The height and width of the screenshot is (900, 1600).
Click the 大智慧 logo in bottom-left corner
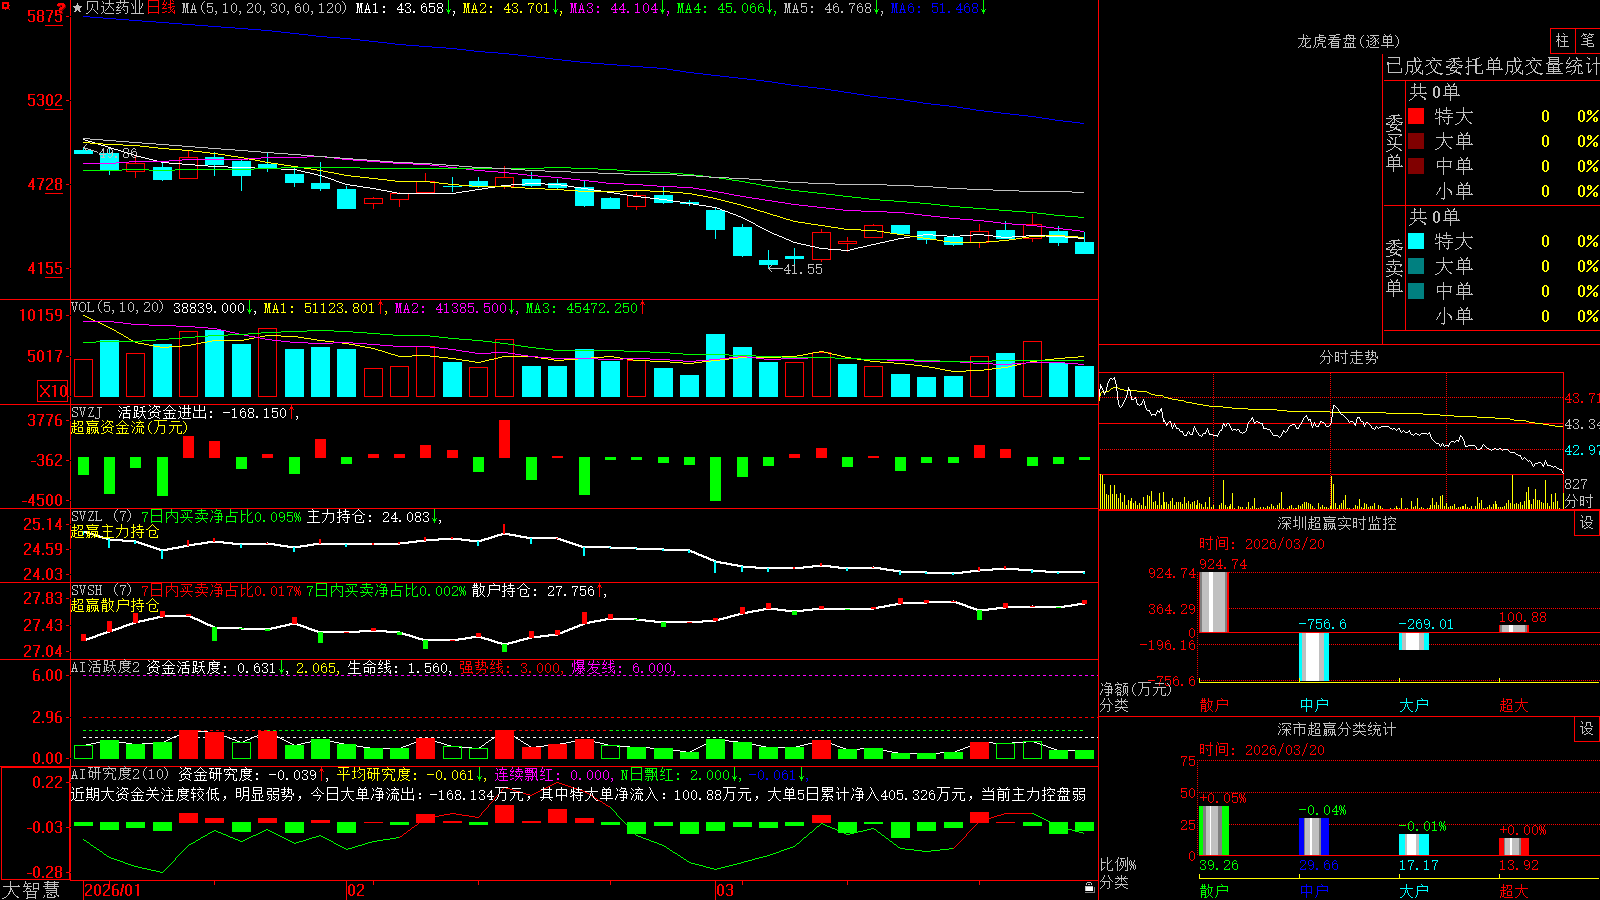coord(30,889)
